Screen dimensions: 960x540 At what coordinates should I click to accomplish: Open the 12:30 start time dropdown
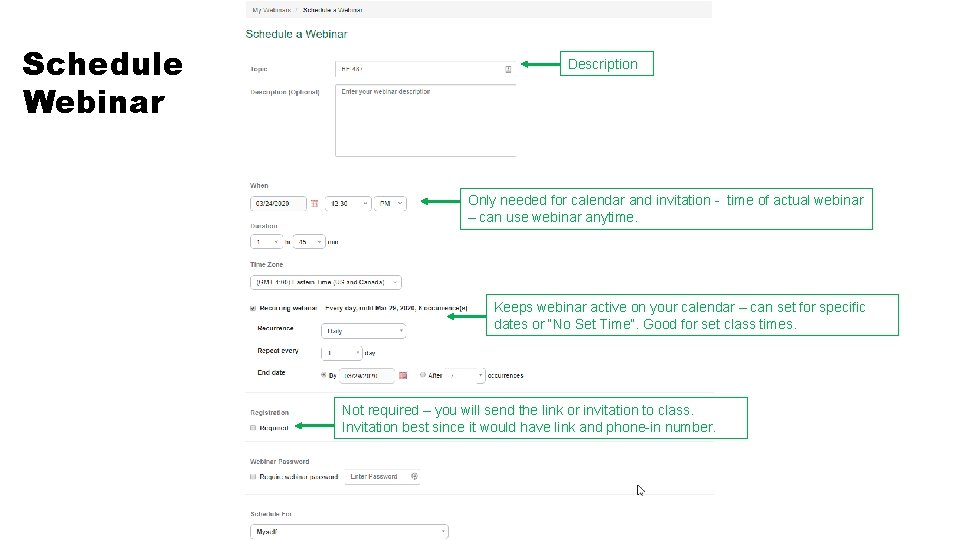(x=348, y=203)
